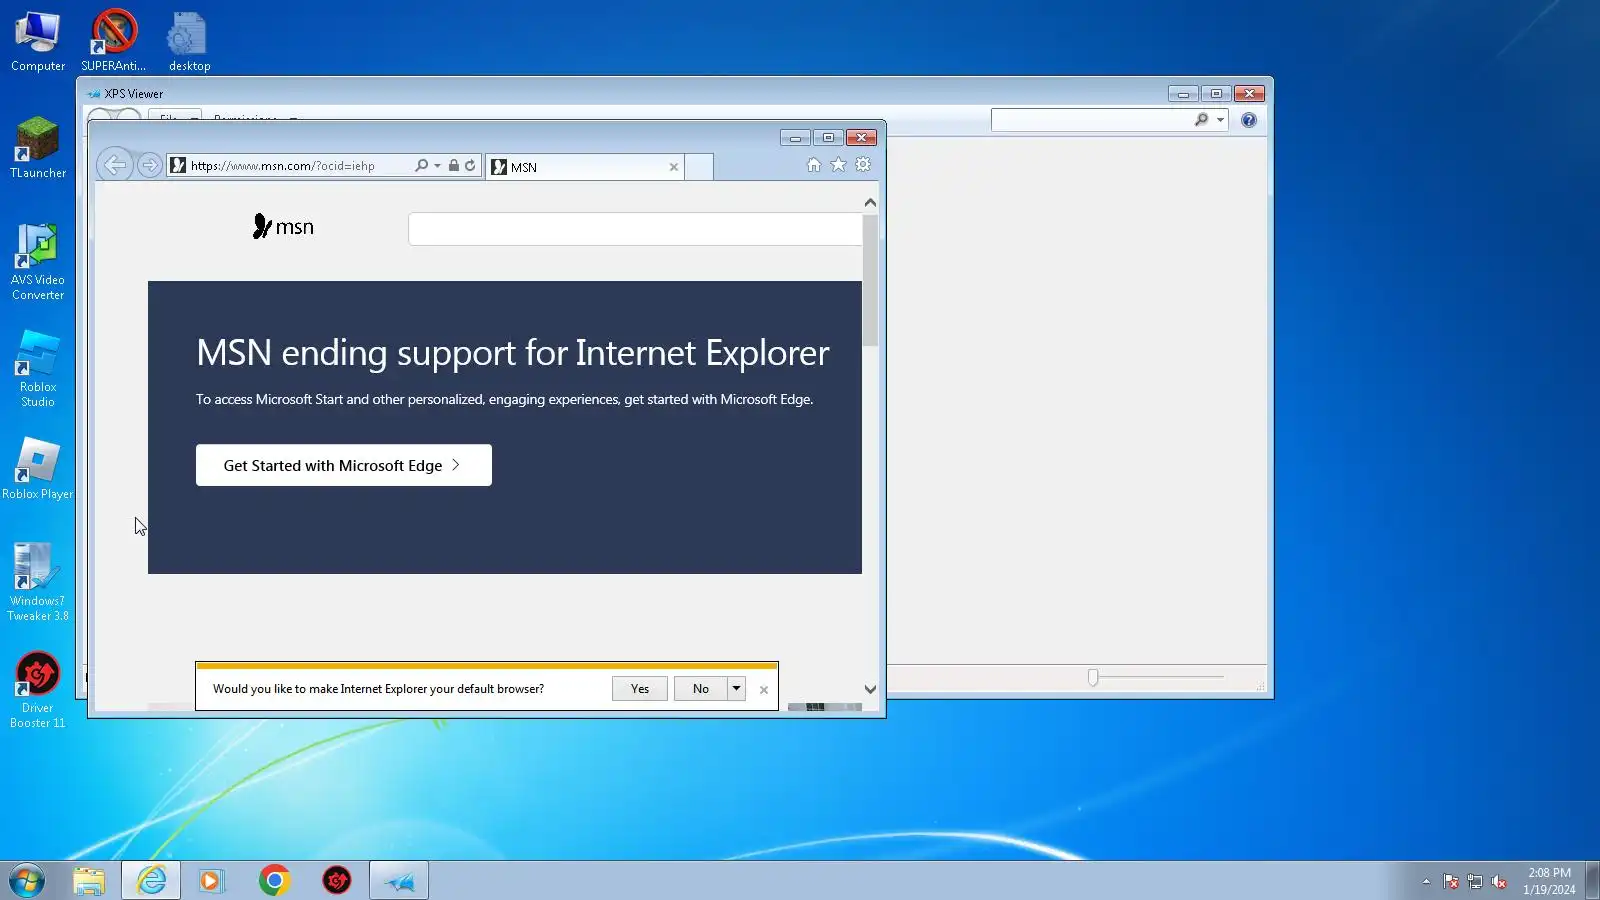
Task: Expand the XPS Viewer search options arrow
Action: point(1220,120)
